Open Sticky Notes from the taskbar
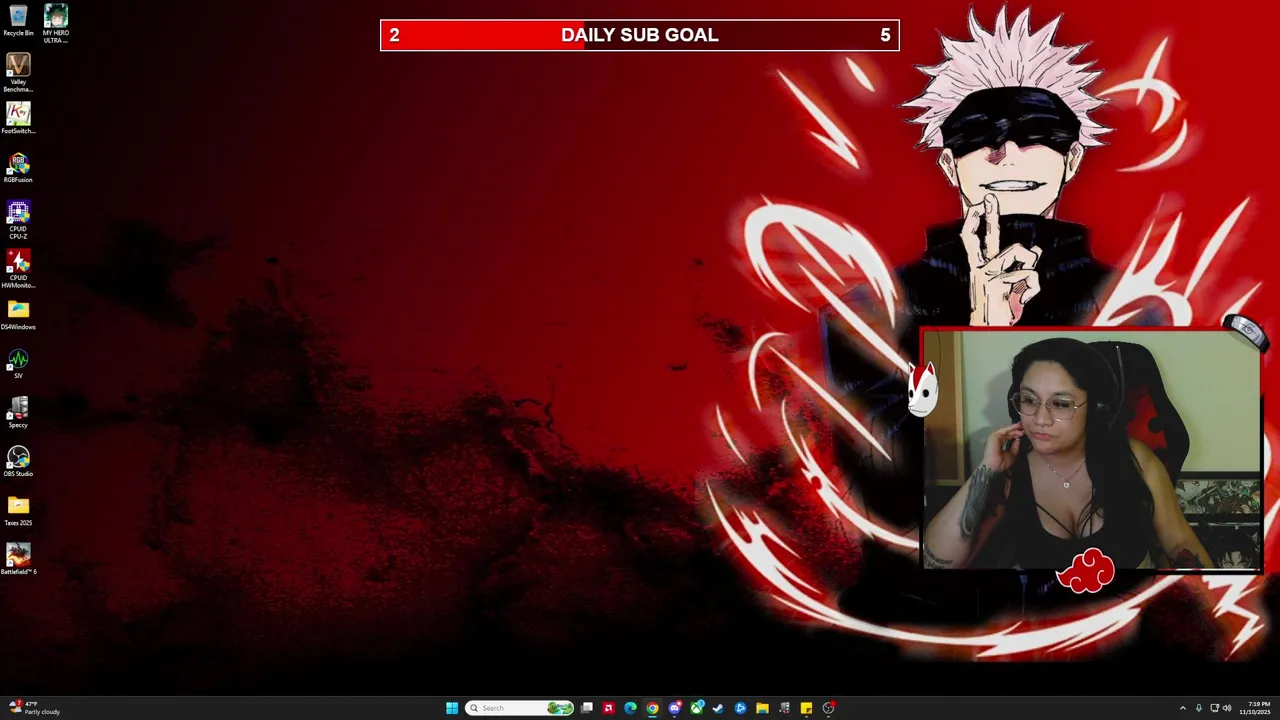1280x720 pixels. pyautogui.click(x=806, y=708)
